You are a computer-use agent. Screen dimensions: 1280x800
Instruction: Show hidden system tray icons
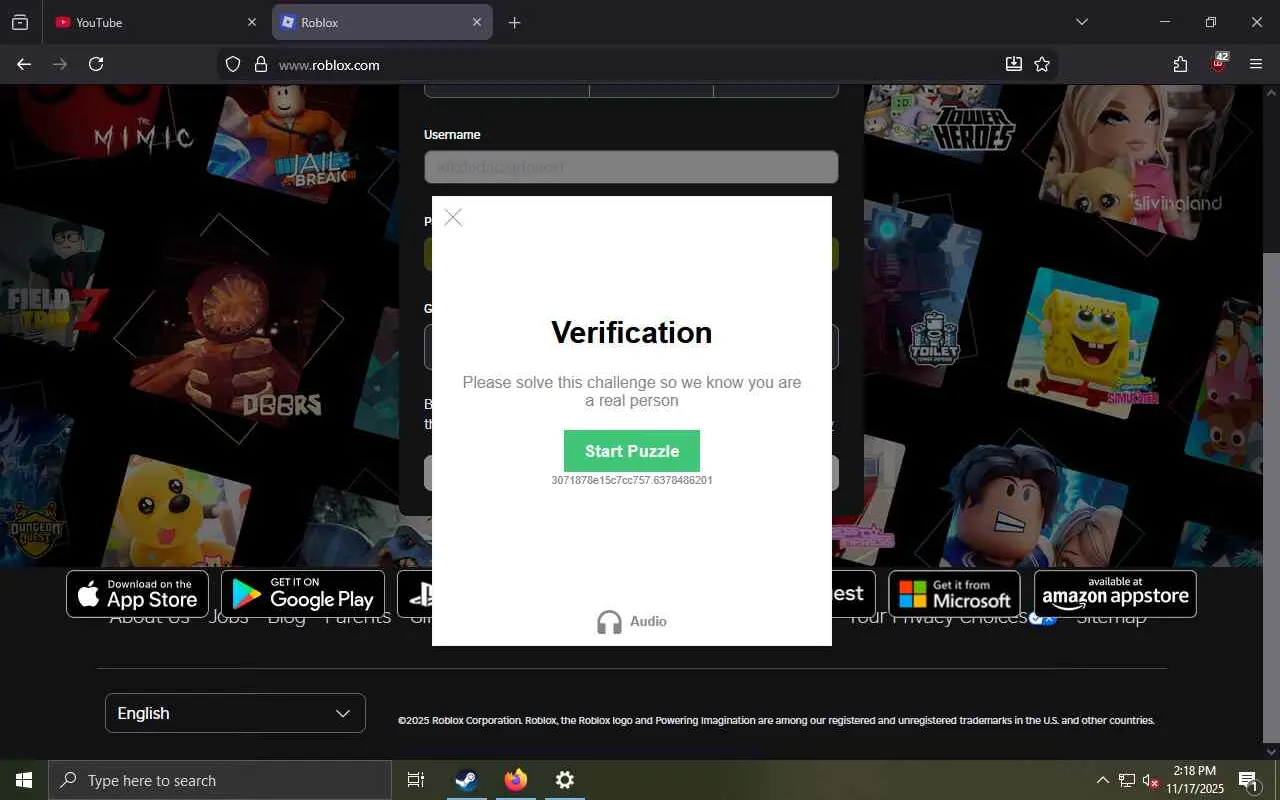tap(1102, 780)
